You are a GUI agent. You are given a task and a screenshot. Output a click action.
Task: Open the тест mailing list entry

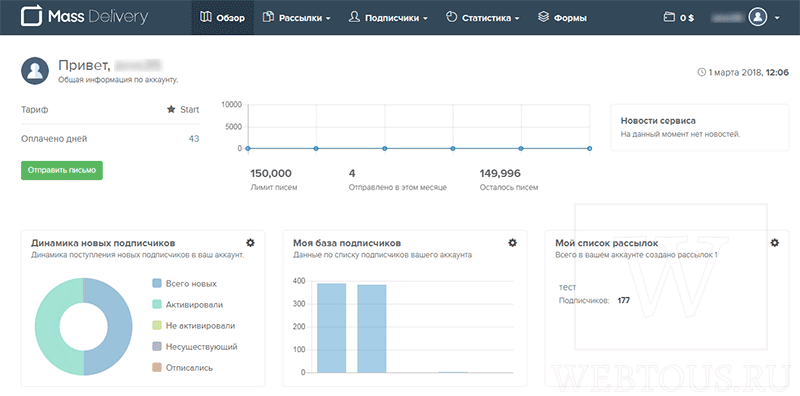(x=567, y=287)
